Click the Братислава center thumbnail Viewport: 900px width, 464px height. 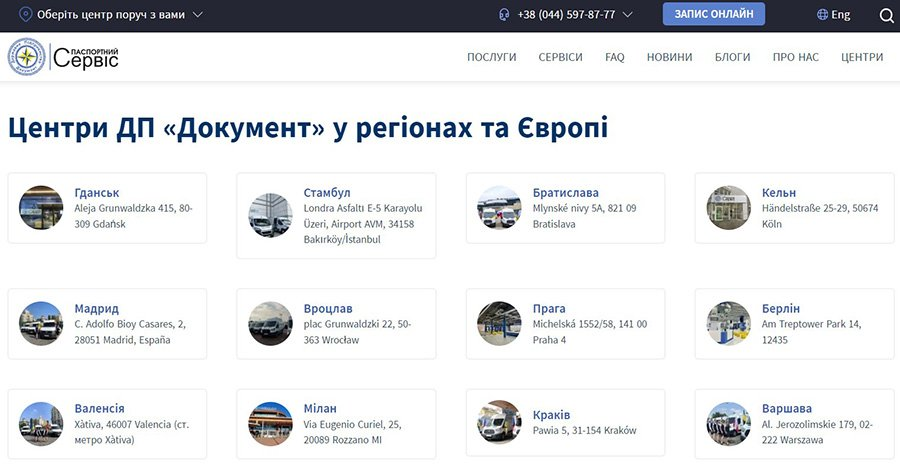[x=499, y=208]
